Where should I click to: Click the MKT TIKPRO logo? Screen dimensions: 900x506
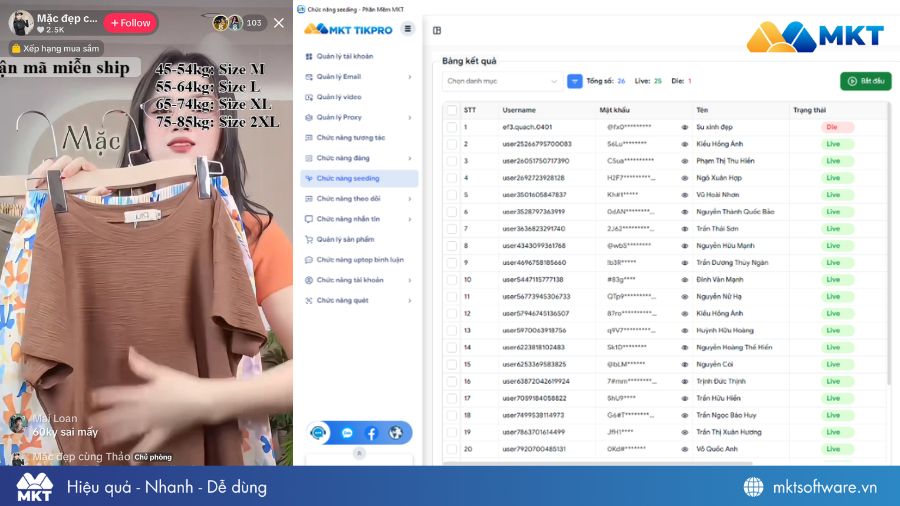click(348, 29)
